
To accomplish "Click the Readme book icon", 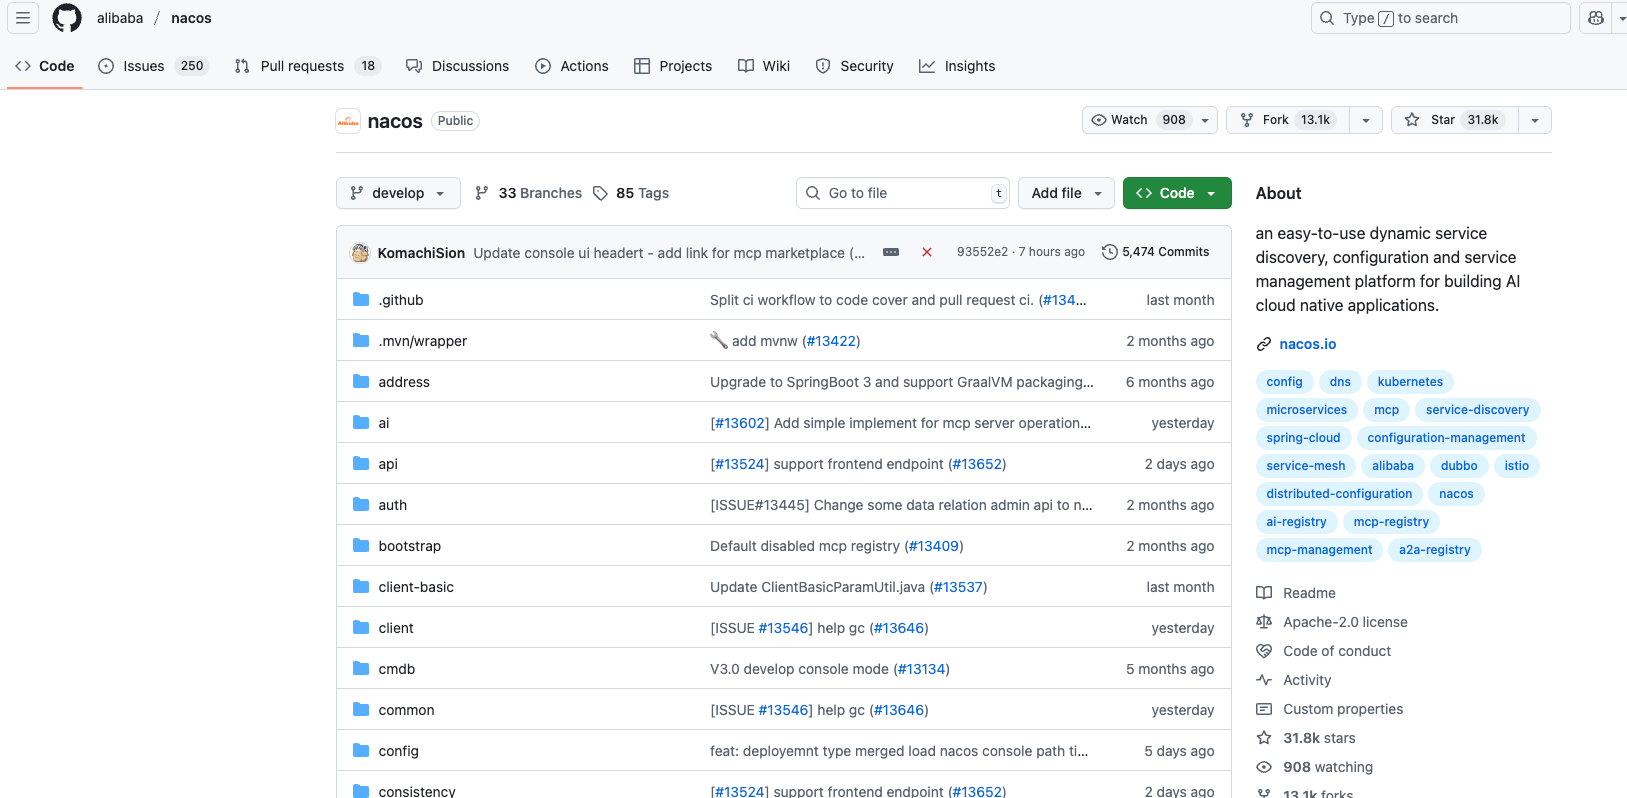I will pos(1264,593).
